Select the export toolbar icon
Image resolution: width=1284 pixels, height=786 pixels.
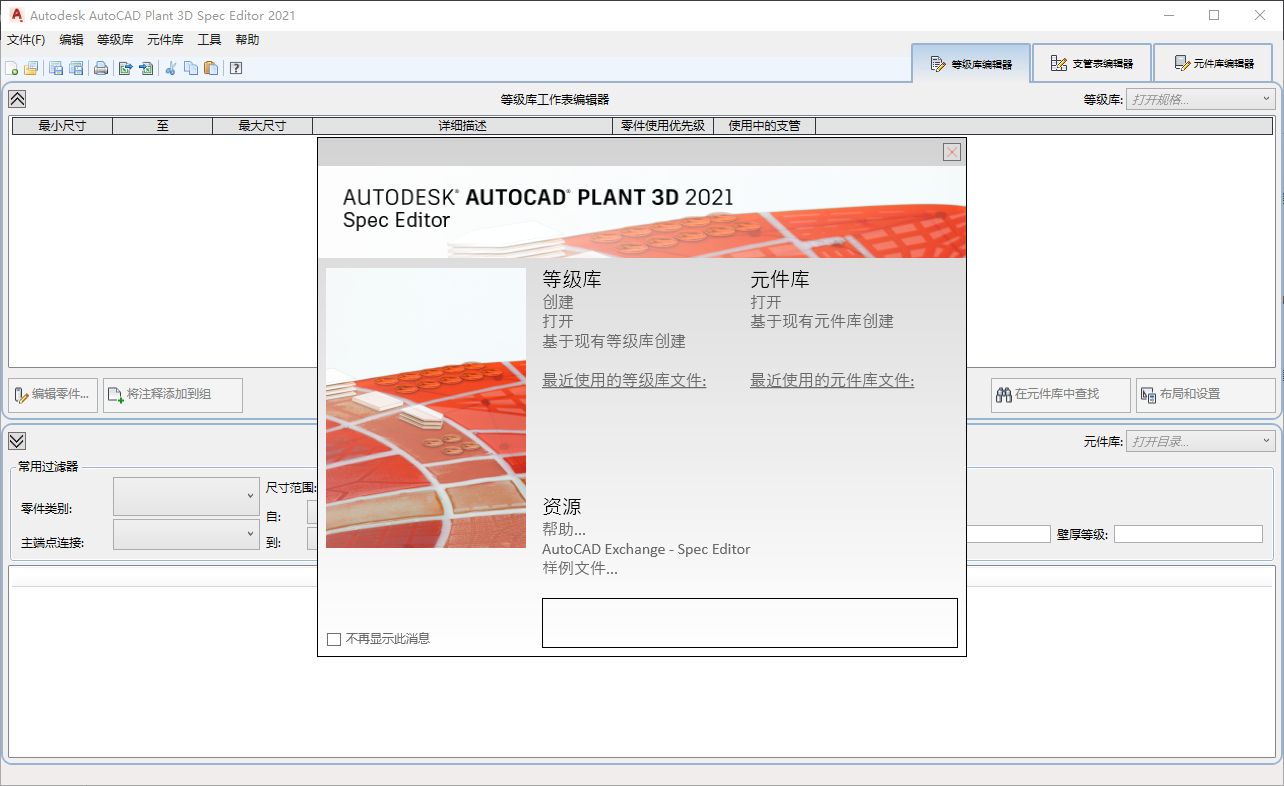125,68
